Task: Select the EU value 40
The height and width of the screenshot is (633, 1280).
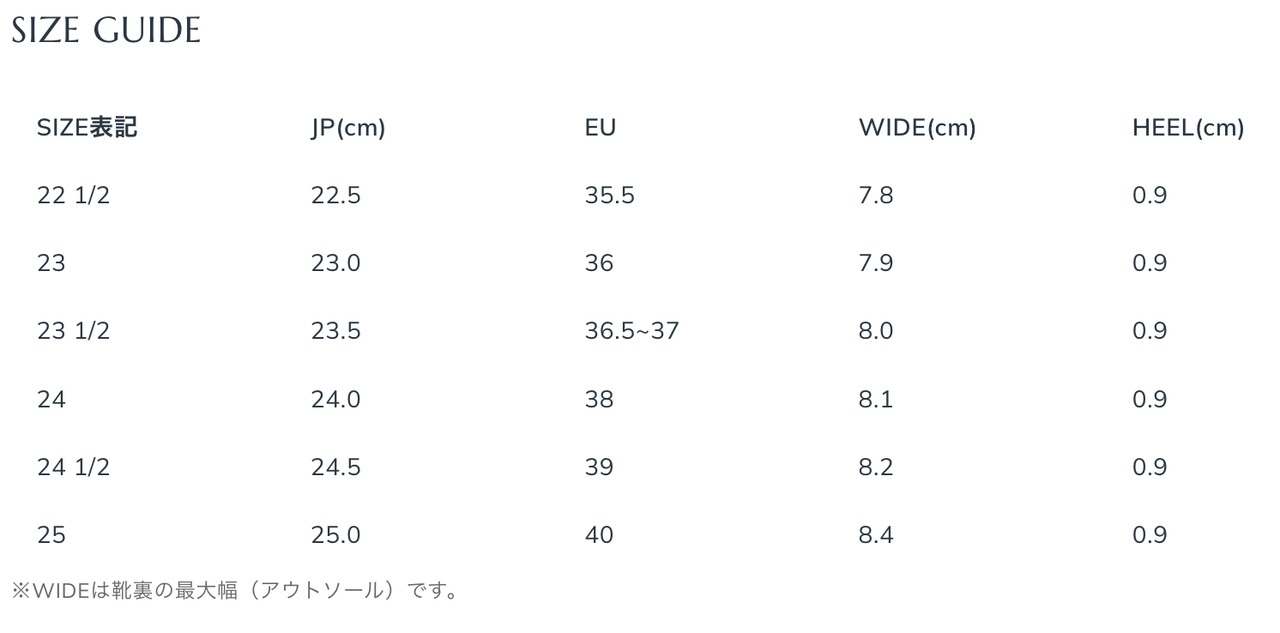Action: (x=599, y=535)
